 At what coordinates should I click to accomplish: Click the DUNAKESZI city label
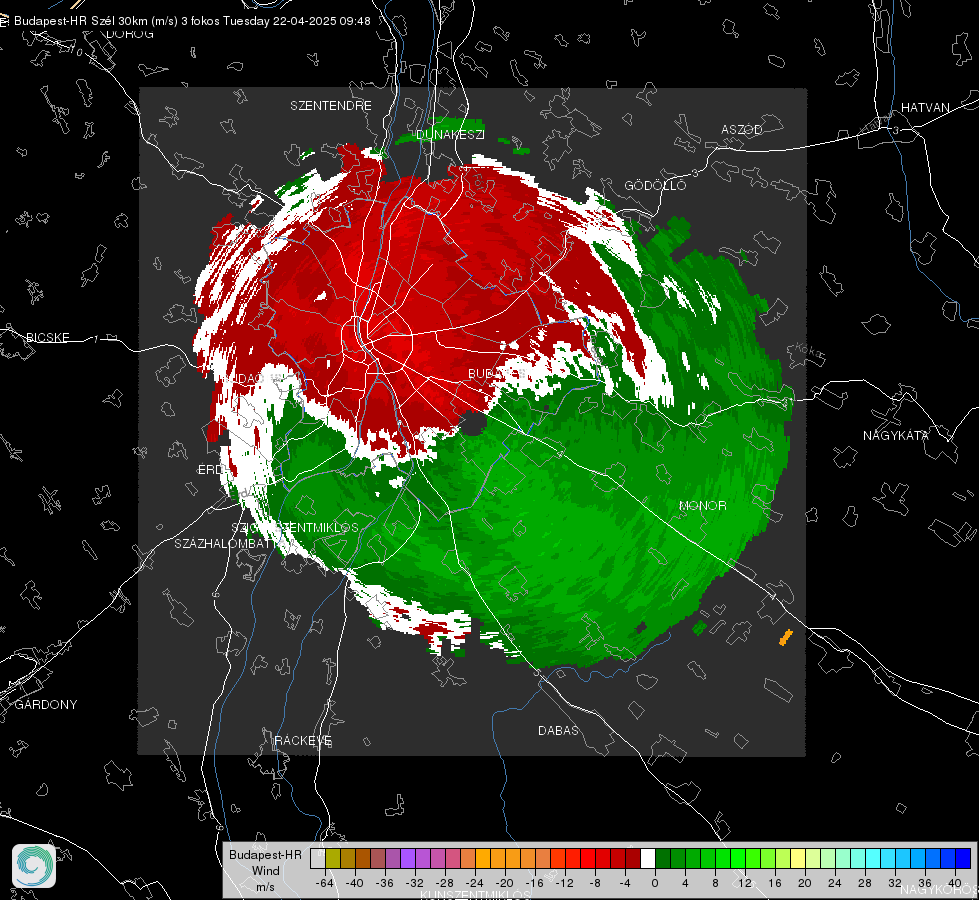(x=450, y=134)
